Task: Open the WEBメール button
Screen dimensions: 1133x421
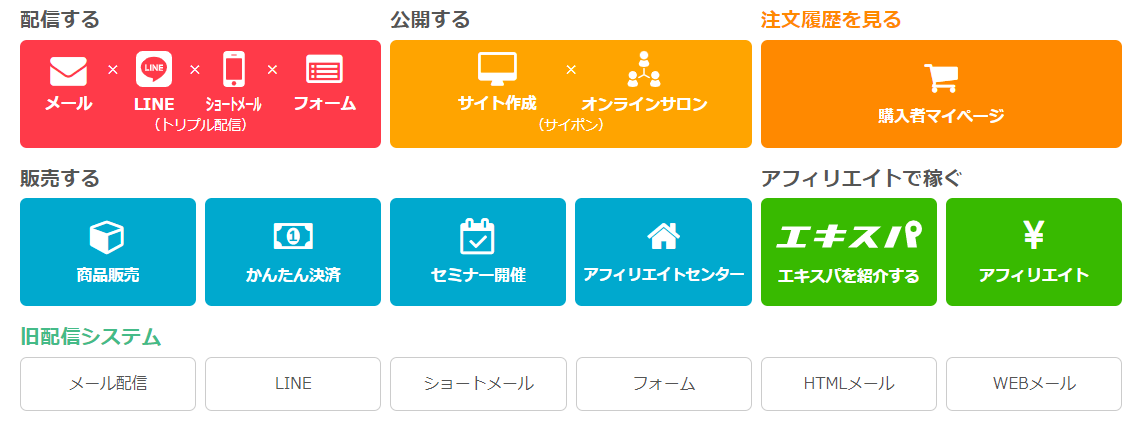Action: click(x=1034, y=383)
